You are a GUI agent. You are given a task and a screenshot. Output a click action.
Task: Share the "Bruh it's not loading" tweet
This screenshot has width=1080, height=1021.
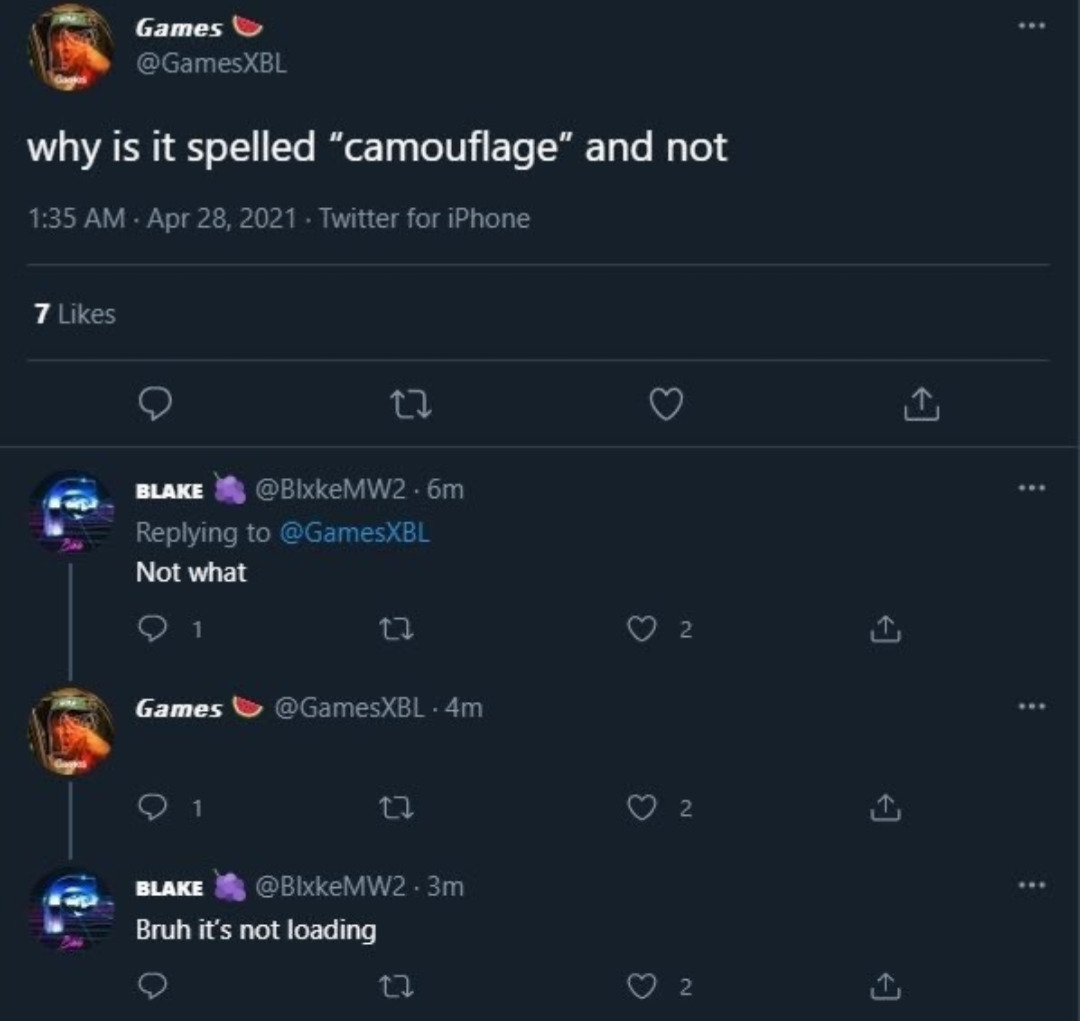[x=887, y=987]
